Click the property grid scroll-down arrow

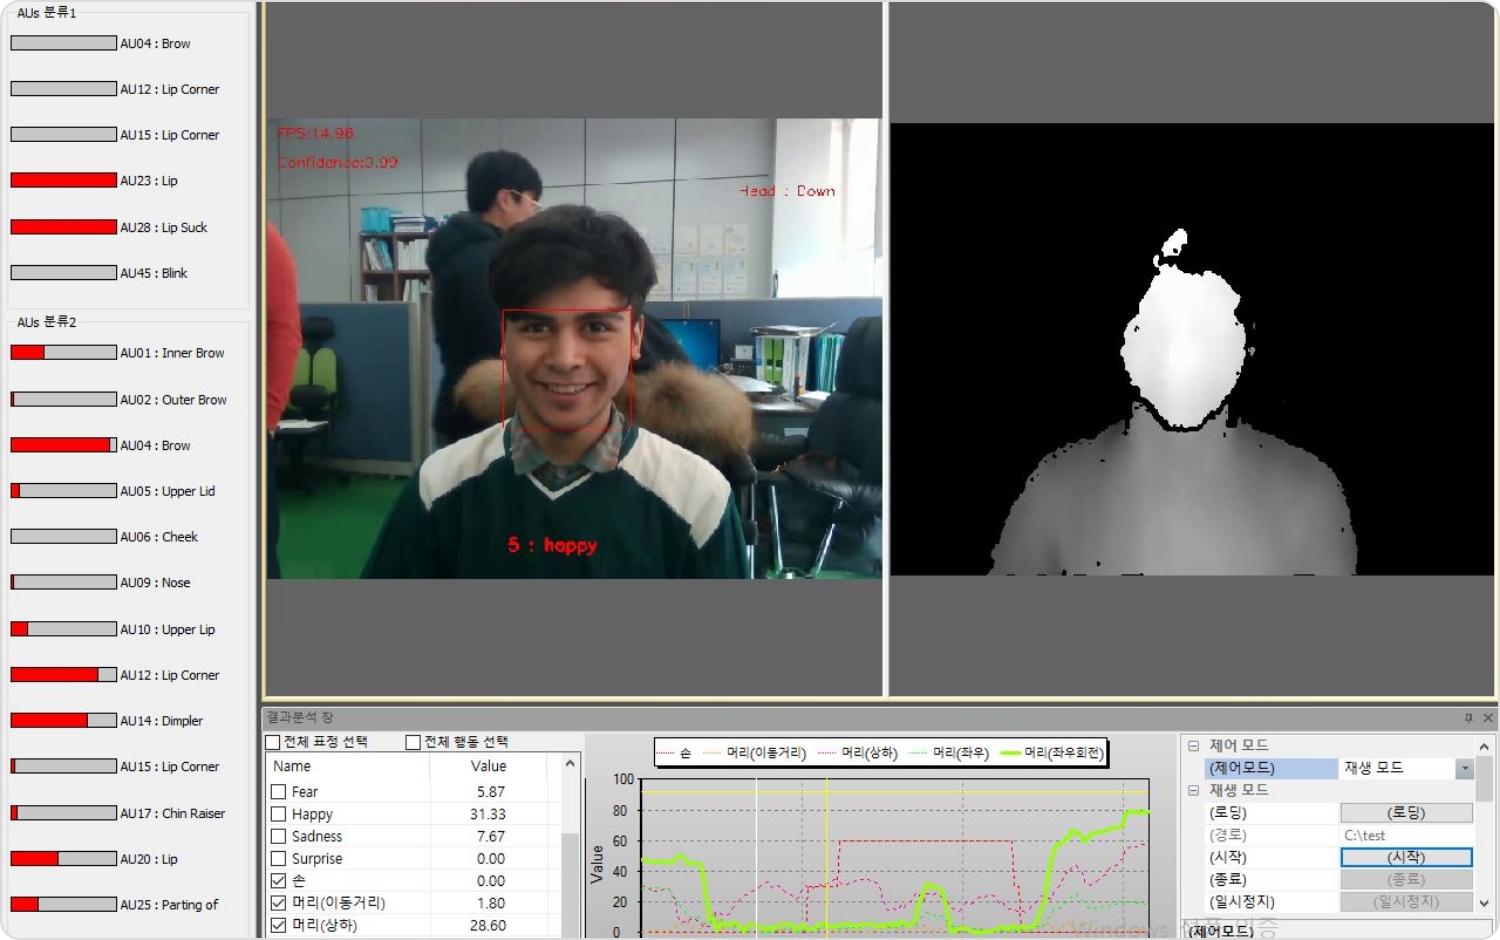tap(1484, 903)
